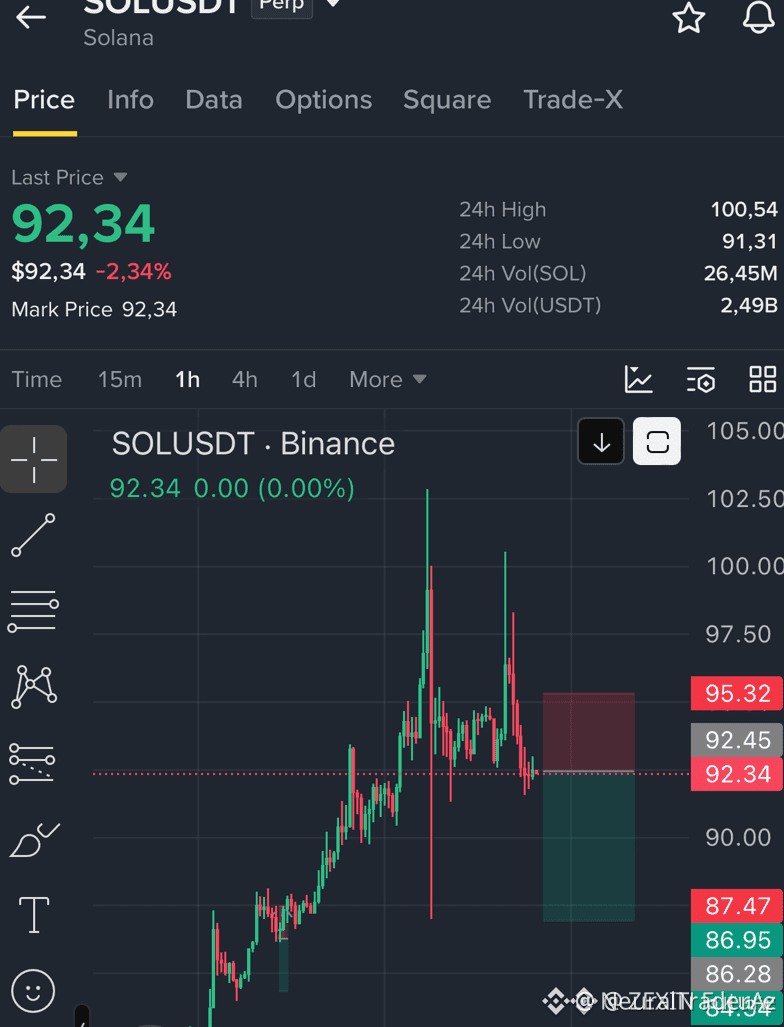Toggle fullscreen chart button
The height and width of the screenshot is (1027, 784).
pyautogui.click(x=657, y=441)
